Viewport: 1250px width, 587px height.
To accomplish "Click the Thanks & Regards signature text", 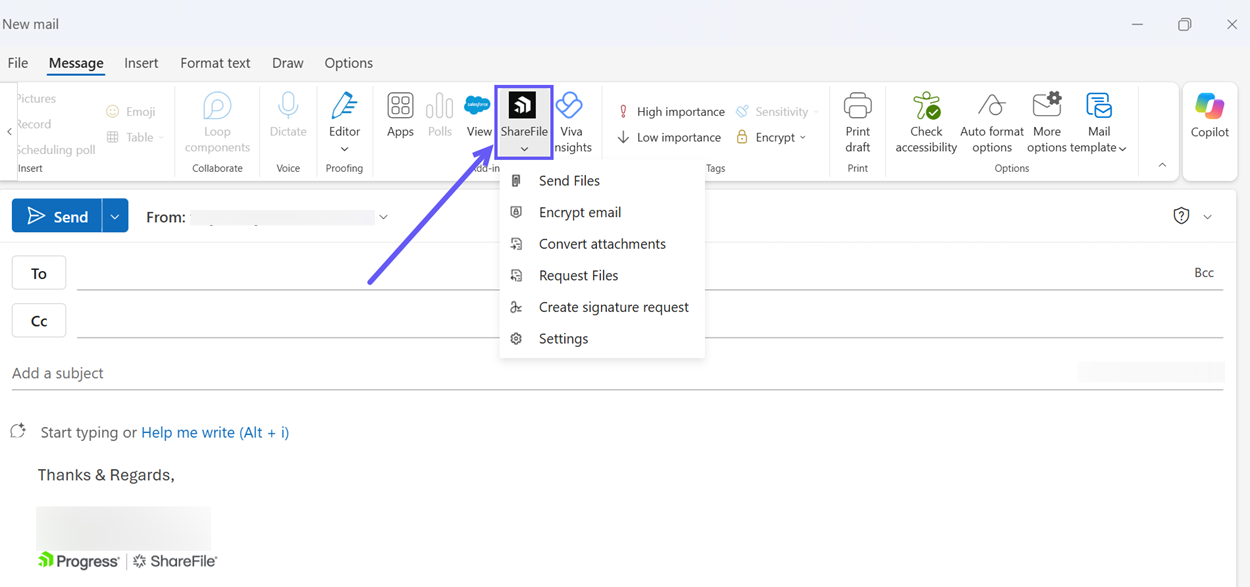I will pyautogui.click(x=106, y=475).
